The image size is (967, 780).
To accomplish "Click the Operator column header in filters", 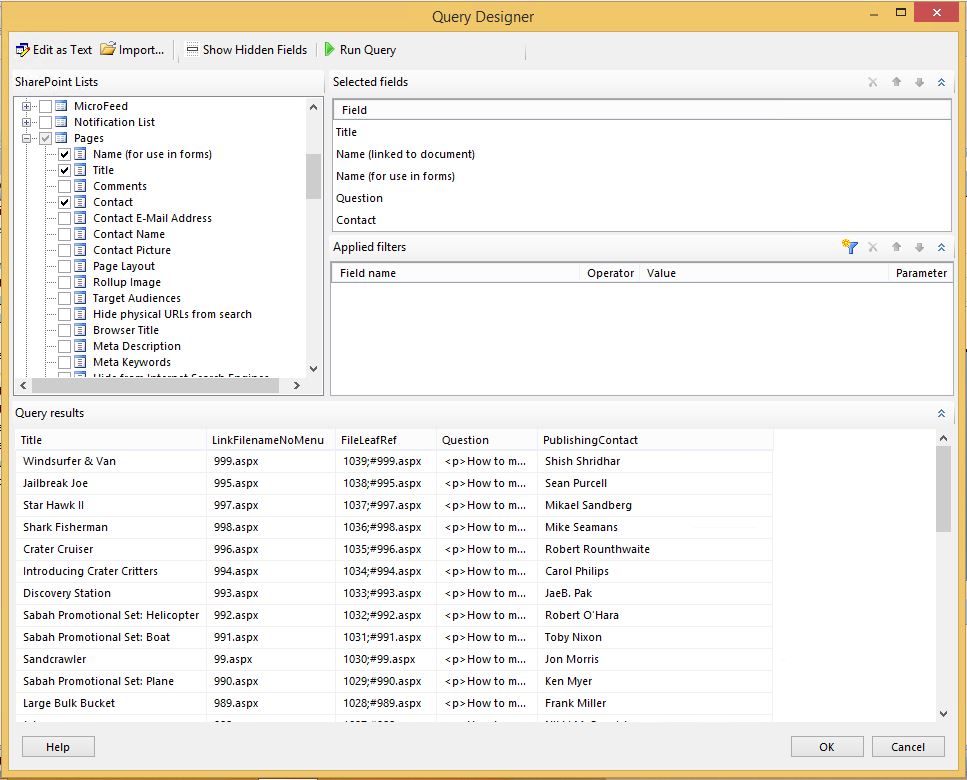I will click(610, 273).
